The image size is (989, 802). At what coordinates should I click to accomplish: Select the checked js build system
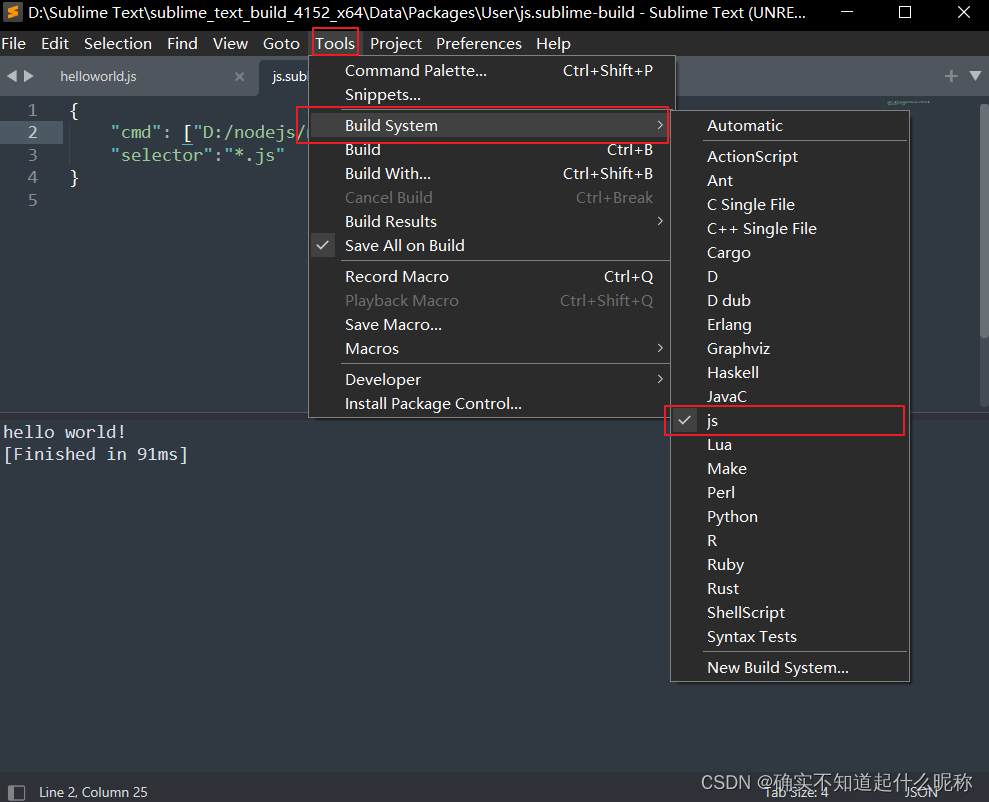[790, 421]
